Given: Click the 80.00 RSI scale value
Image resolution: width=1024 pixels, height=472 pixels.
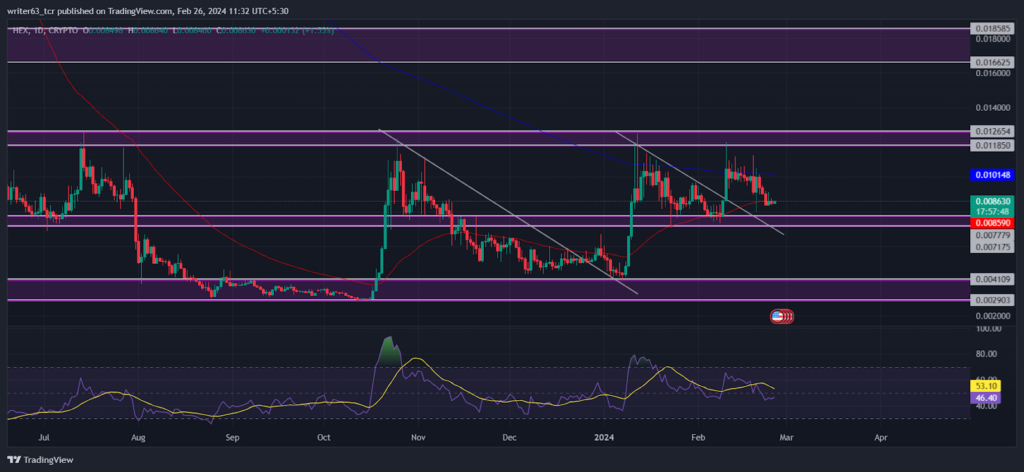Looking at the screenshot, I should tap(987, 354).
